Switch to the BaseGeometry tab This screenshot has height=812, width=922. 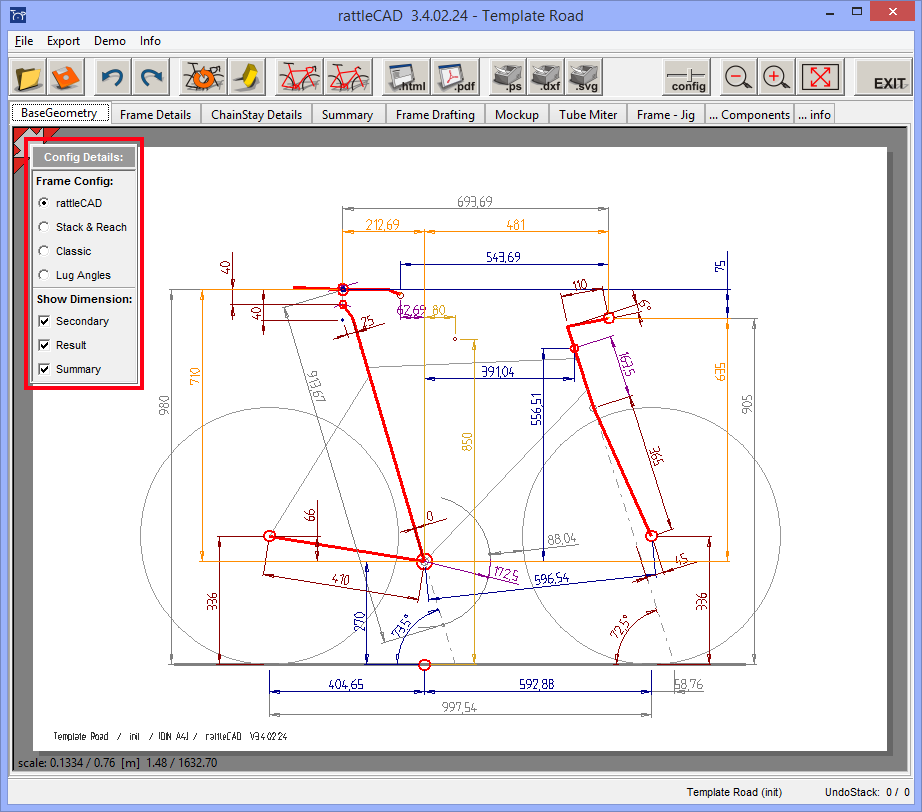point(60,113)
